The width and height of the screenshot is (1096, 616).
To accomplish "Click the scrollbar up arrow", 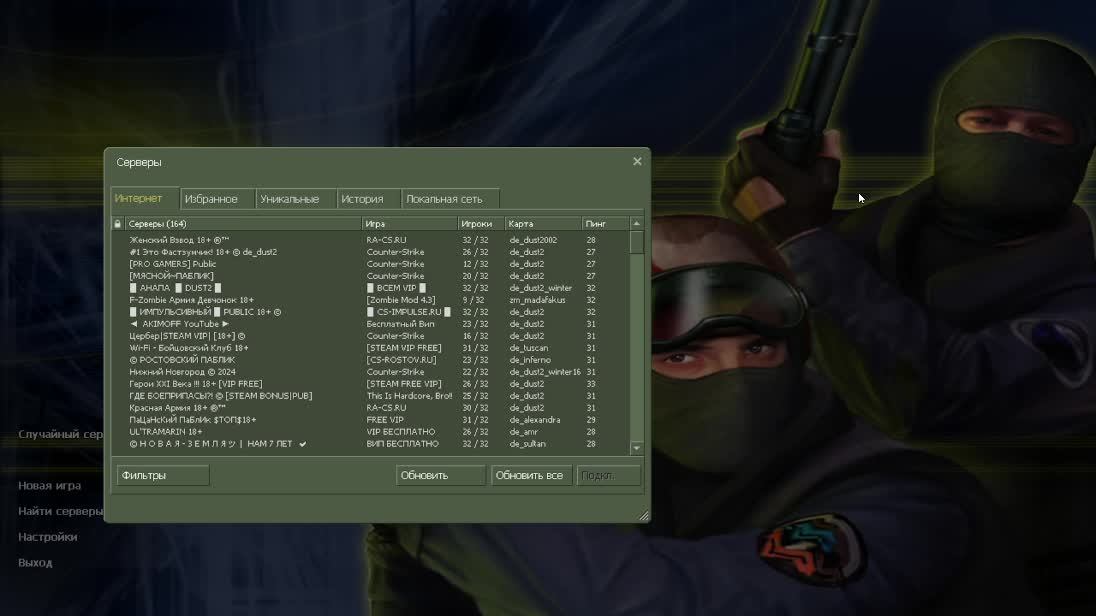I will 636,224.
